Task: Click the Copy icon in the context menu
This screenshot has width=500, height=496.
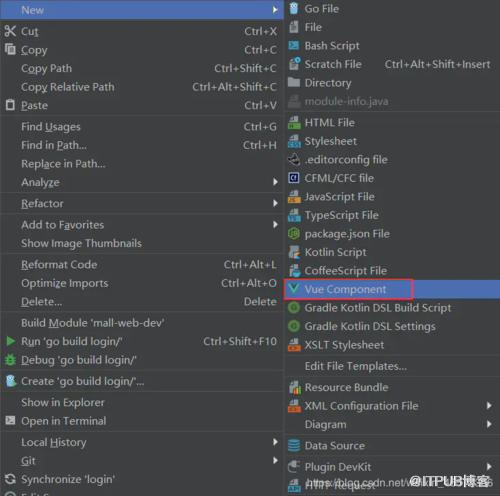Action: coord(10,49)
